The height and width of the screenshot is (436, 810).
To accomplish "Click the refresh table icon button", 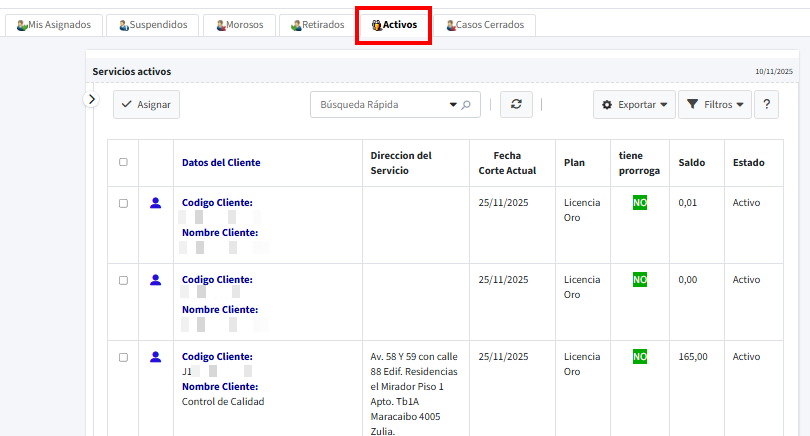I will [515, 104].
